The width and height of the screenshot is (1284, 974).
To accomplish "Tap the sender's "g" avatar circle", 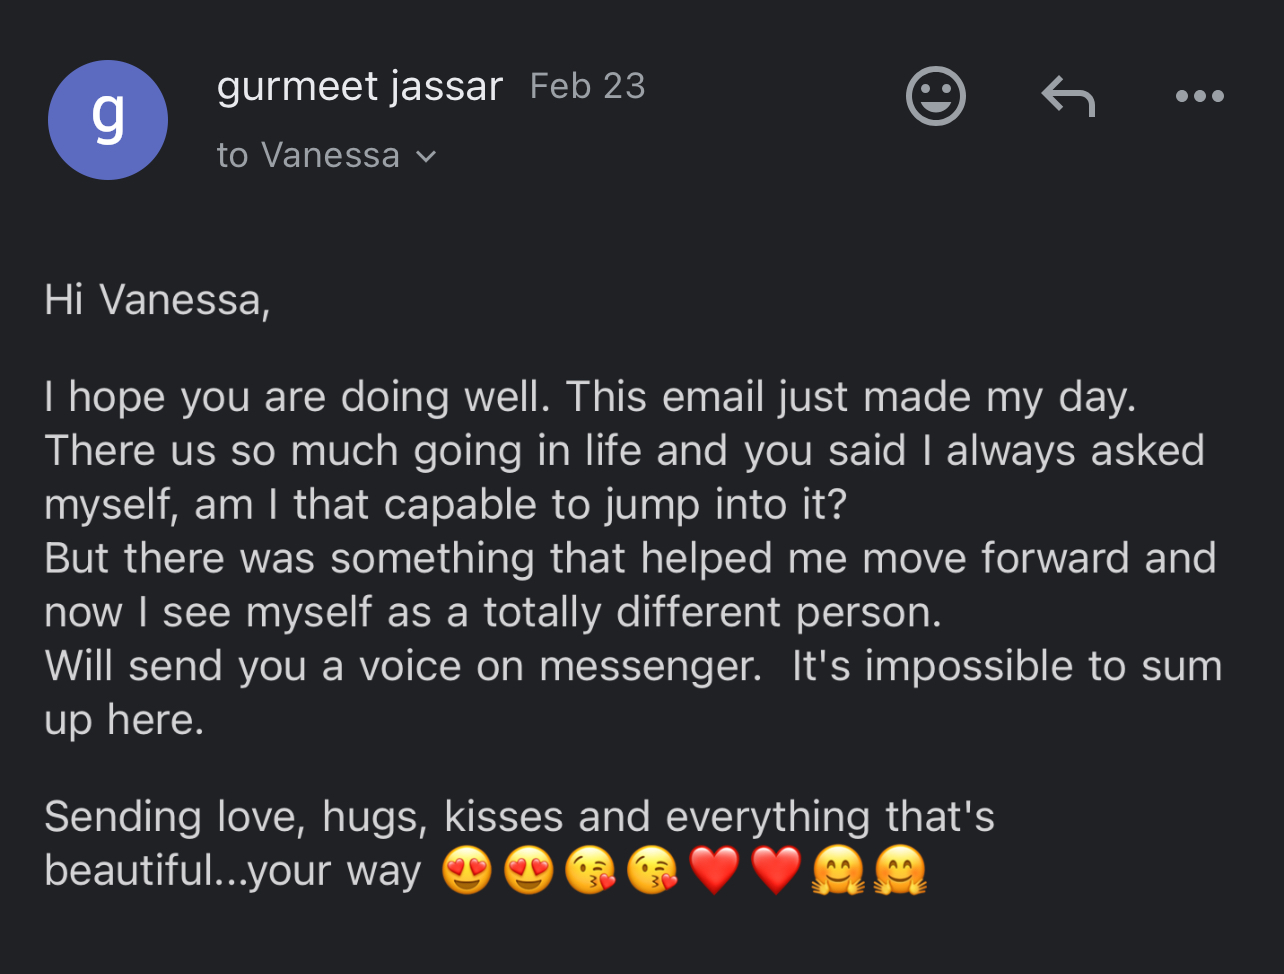I will [108, 120].
